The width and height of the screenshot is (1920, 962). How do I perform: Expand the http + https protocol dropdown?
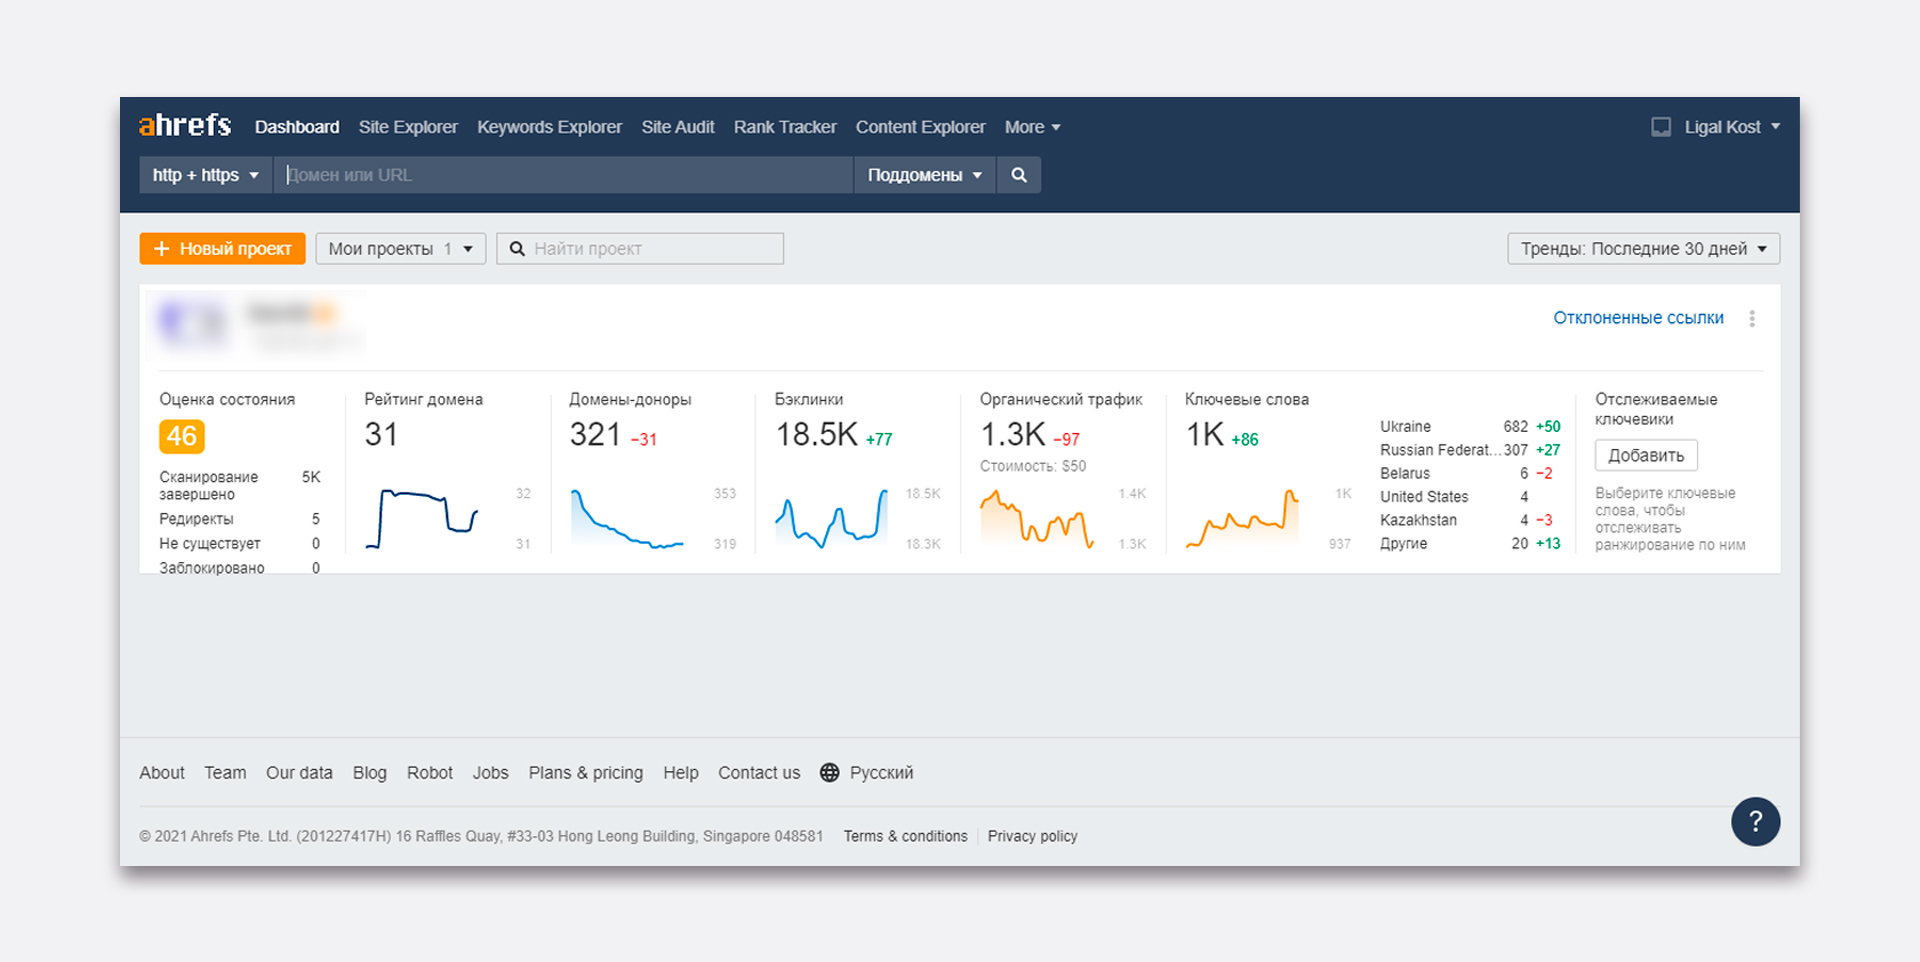click(205, 175)
